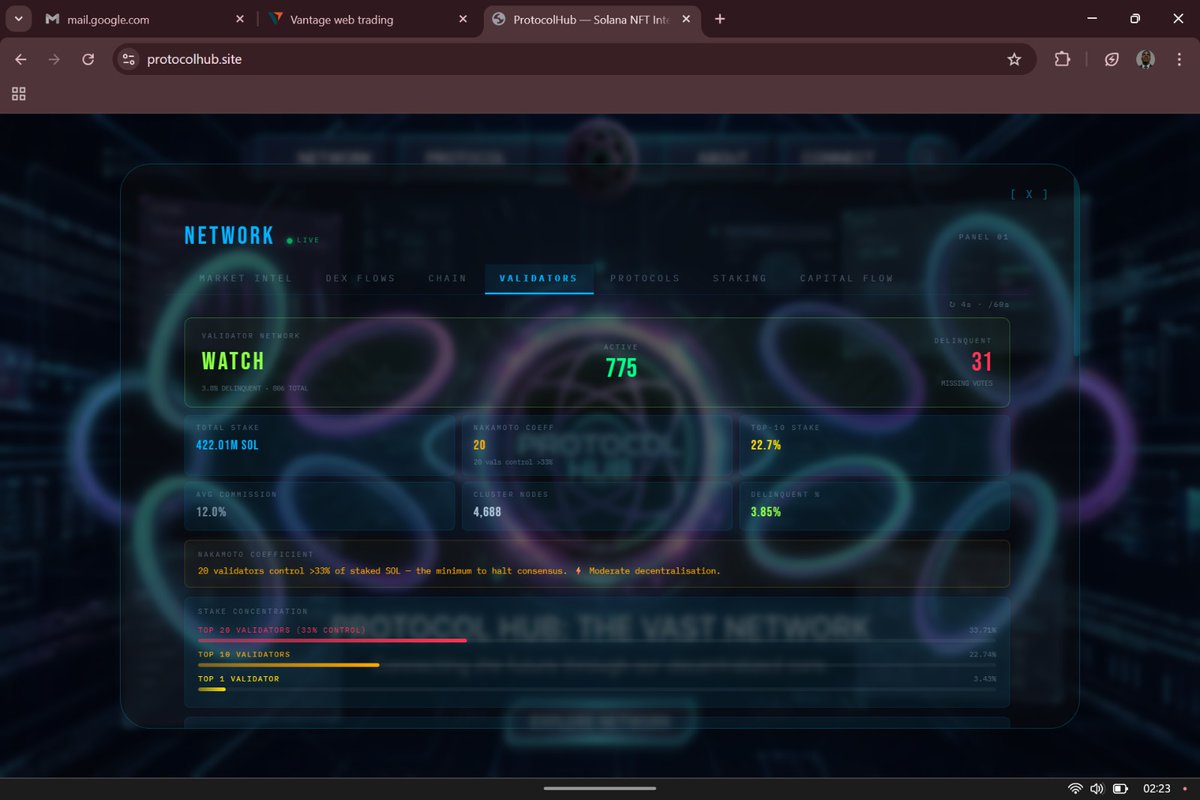1200x800 pixels.
Task: Go forward to the next page
Action: click(x=54, y=59)
